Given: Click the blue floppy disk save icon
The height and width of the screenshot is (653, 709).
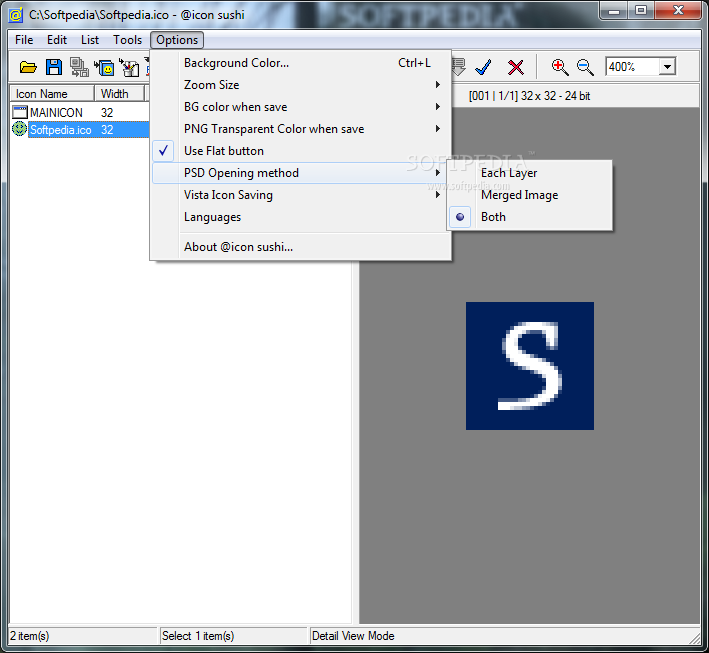Looking at the screenshot, I should [x=54, y=67].
